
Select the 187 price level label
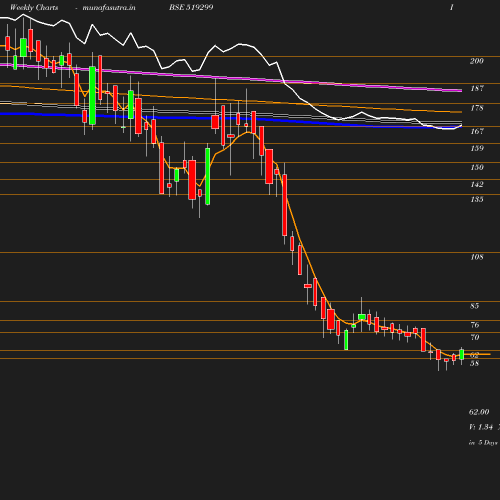477,88
